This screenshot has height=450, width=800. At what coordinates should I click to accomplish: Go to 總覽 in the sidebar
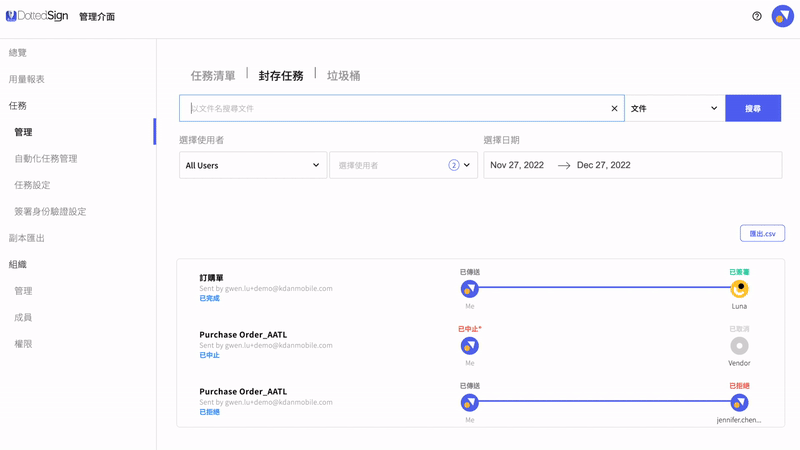[x=18, y=53]
